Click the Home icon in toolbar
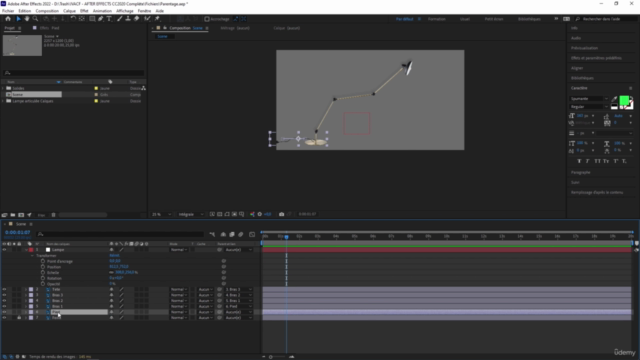The image size is (640, 360). 8,19
